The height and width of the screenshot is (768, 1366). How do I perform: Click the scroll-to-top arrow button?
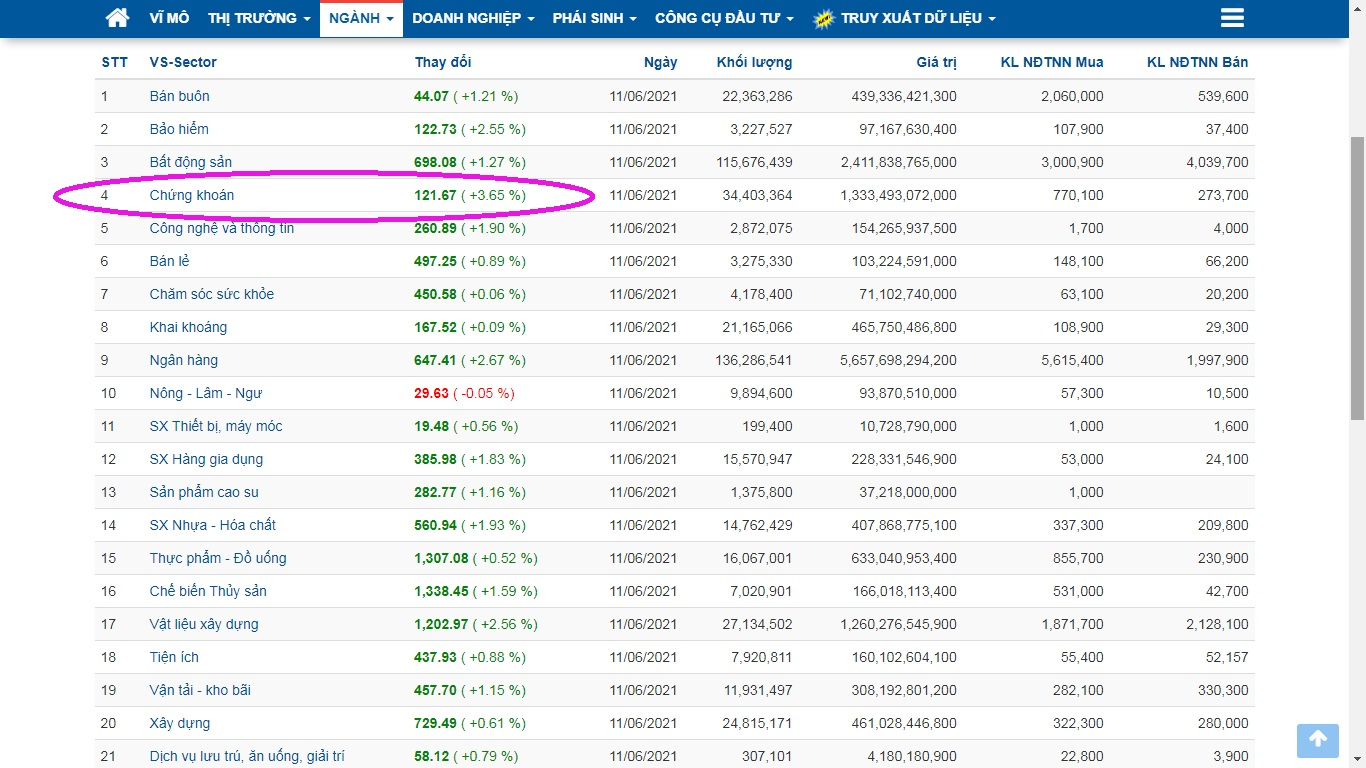click(x=1317, y=740)
